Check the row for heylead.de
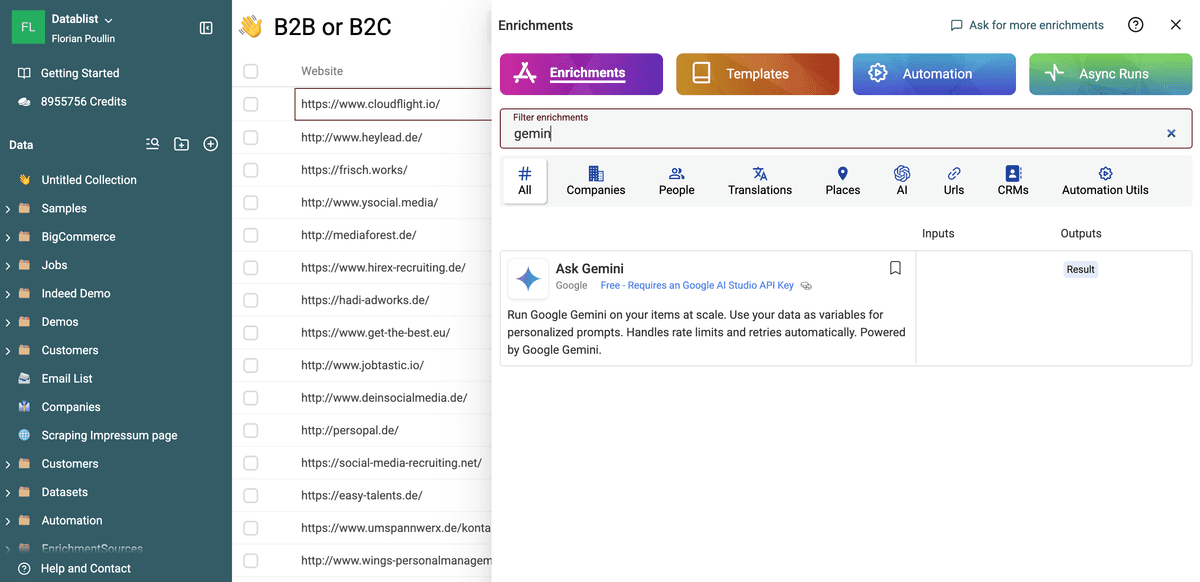The image size is (1200, 582). 250,137
